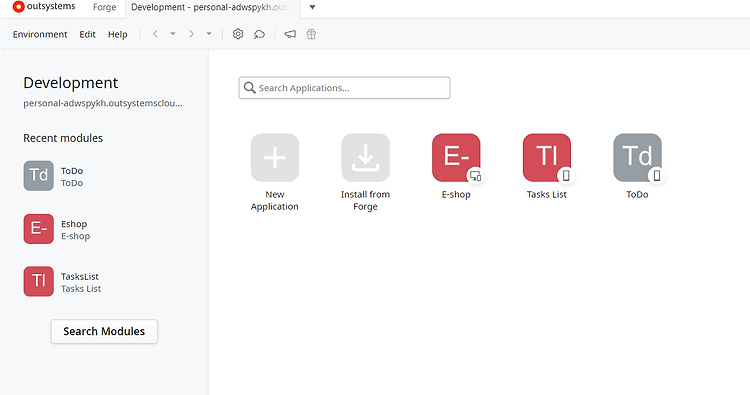
Task: Click the 'Tasks List' application label in grid
Action: click(x=547, y=195)
